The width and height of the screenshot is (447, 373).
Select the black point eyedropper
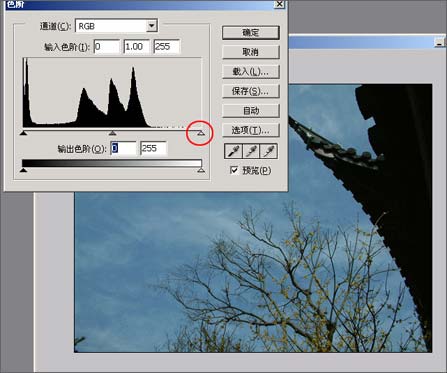(233, 152)
